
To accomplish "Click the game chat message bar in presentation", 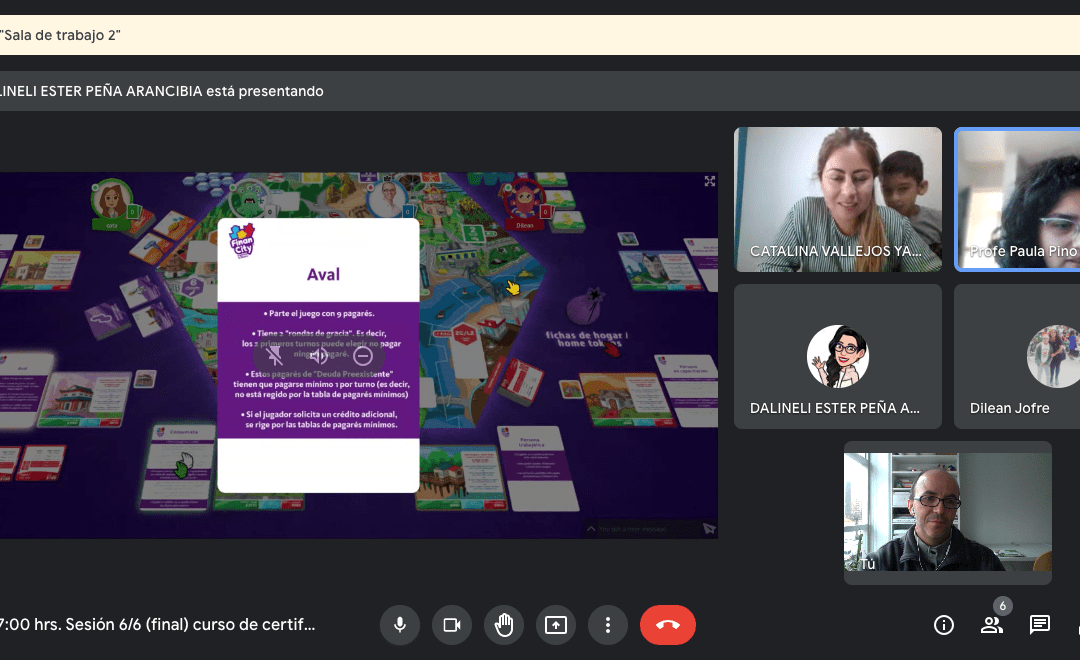I will (x=650, y=528).
